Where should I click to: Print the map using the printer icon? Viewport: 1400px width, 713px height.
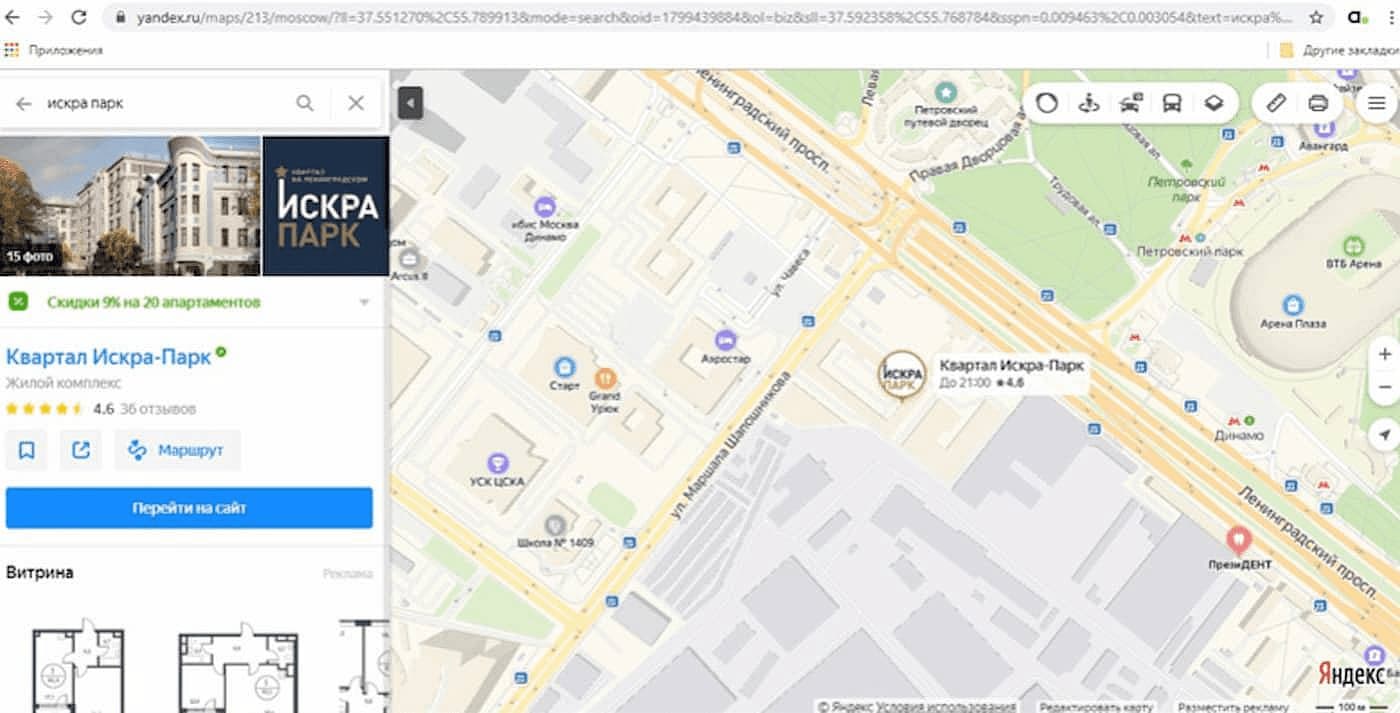click(x=1318, y=103)
